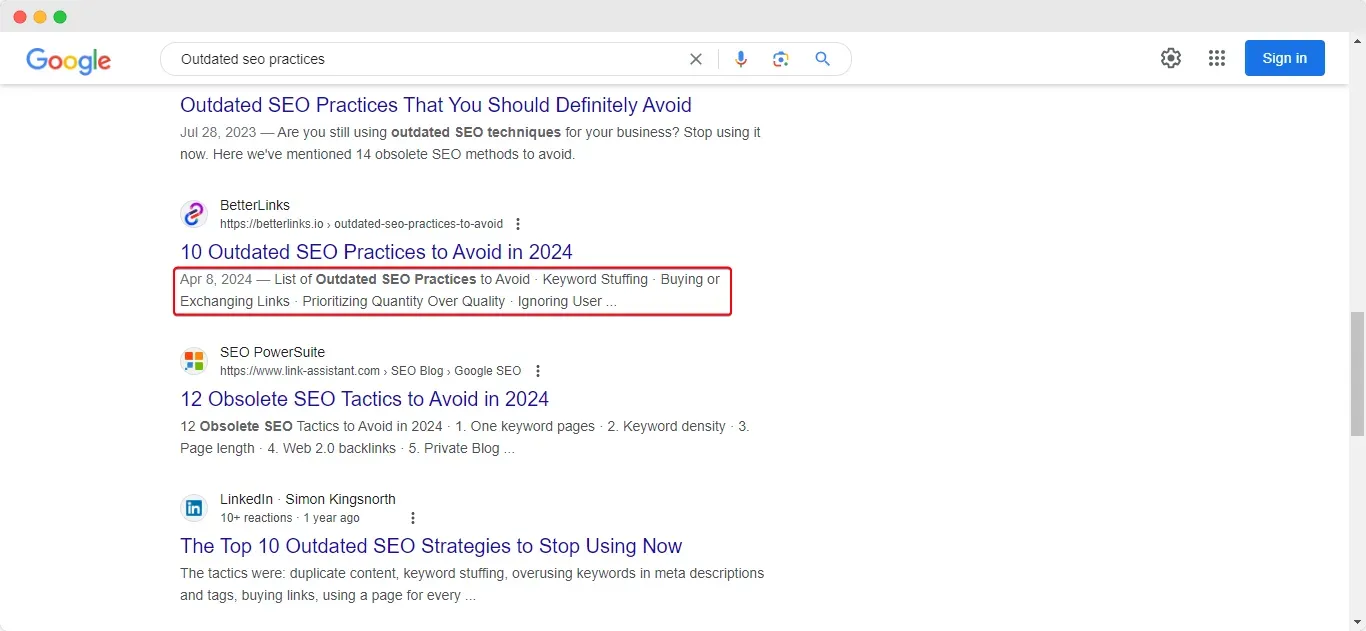Open the Google apps grid
The width and height of the screenshot is (1366, 631).
click(1217, 58)
